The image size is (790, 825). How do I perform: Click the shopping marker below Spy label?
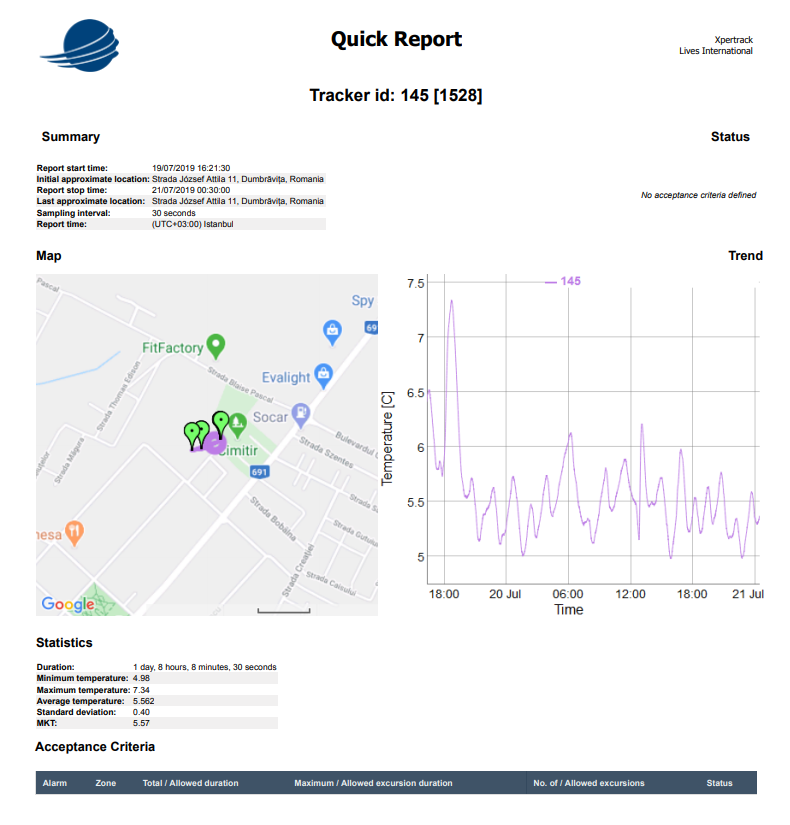tap(333, 329)
